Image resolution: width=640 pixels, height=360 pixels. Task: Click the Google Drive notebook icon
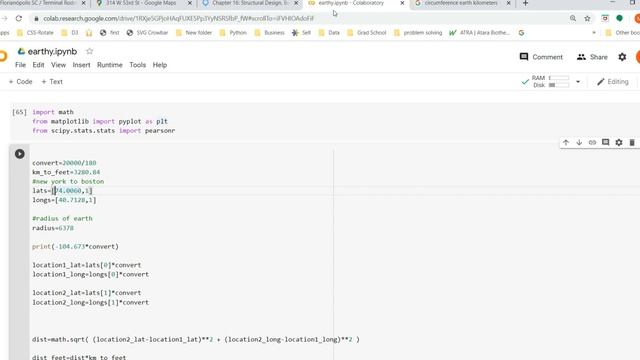click(x=21, y=51)
